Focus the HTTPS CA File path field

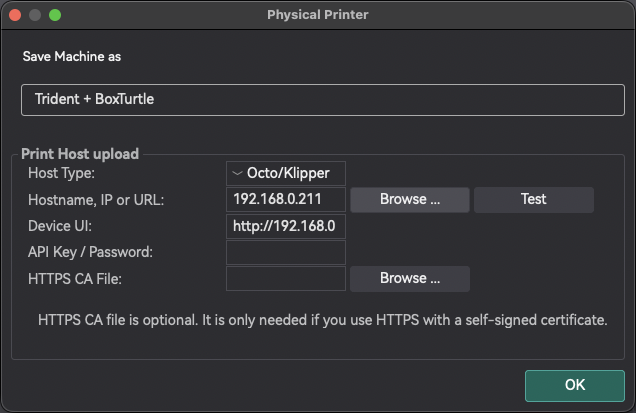(x=286, y=278)
